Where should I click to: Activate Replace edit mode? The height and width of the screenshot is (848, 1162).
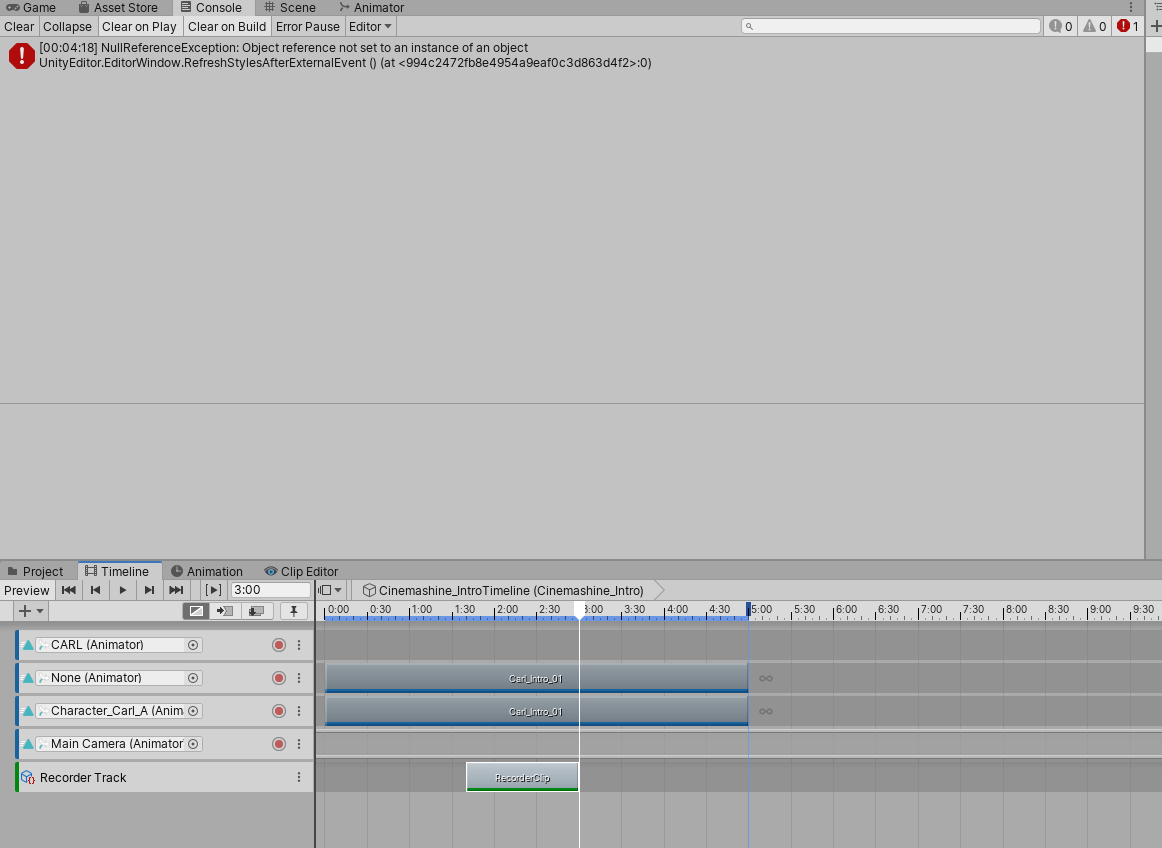[x=257, y=610]
